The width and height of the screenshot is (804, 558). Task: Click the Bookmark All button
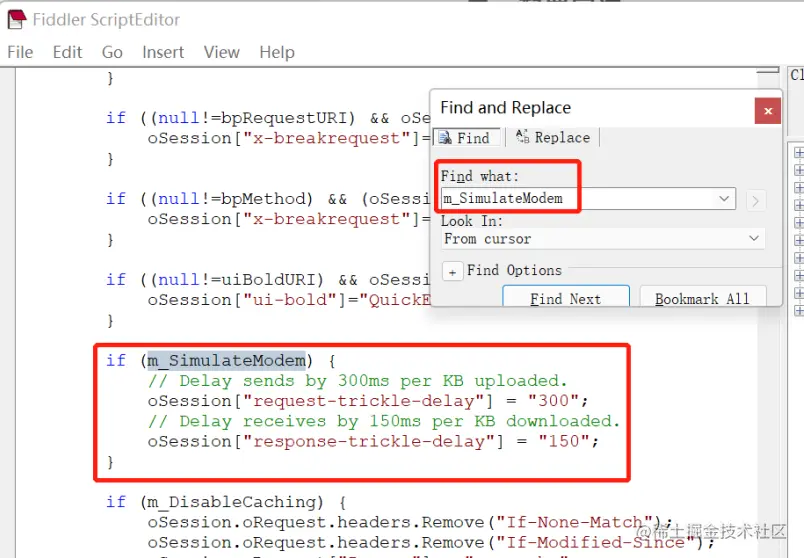click(702, 297)
